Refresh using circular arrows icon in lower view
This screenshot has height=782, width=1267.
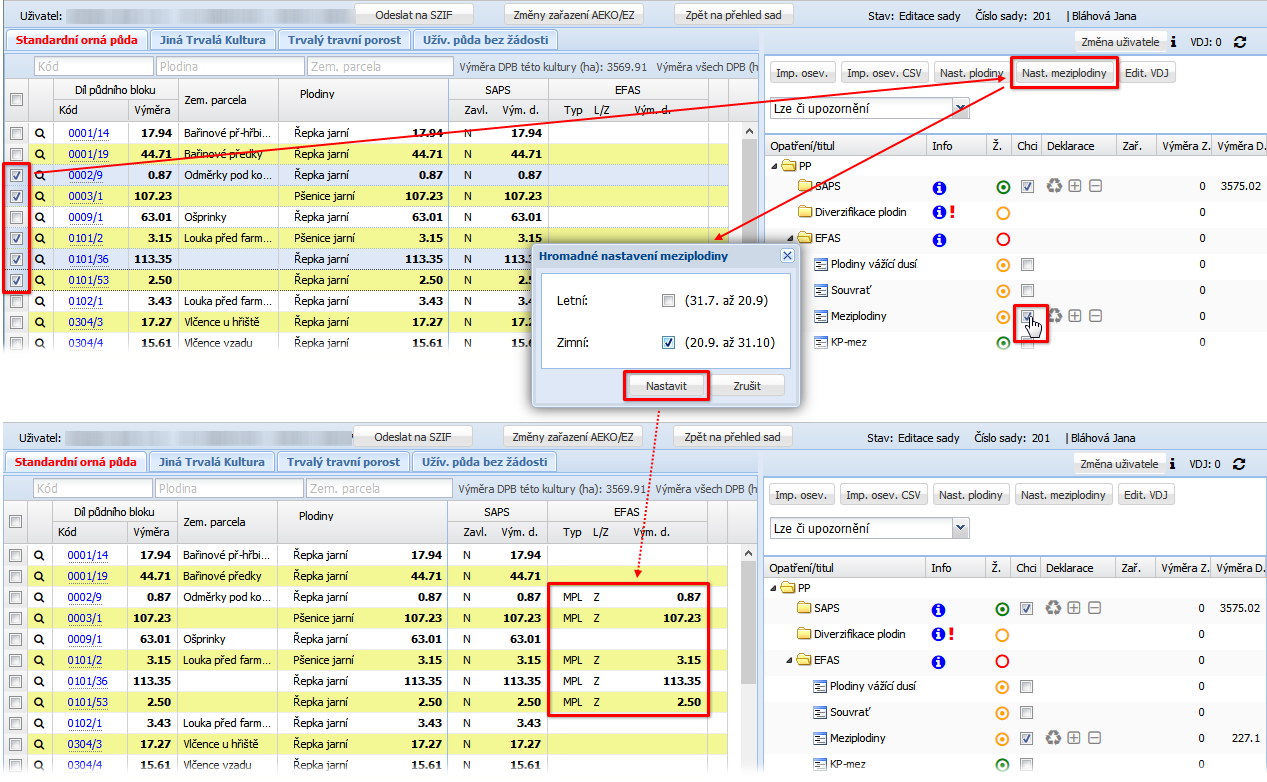pos(1240,464)
